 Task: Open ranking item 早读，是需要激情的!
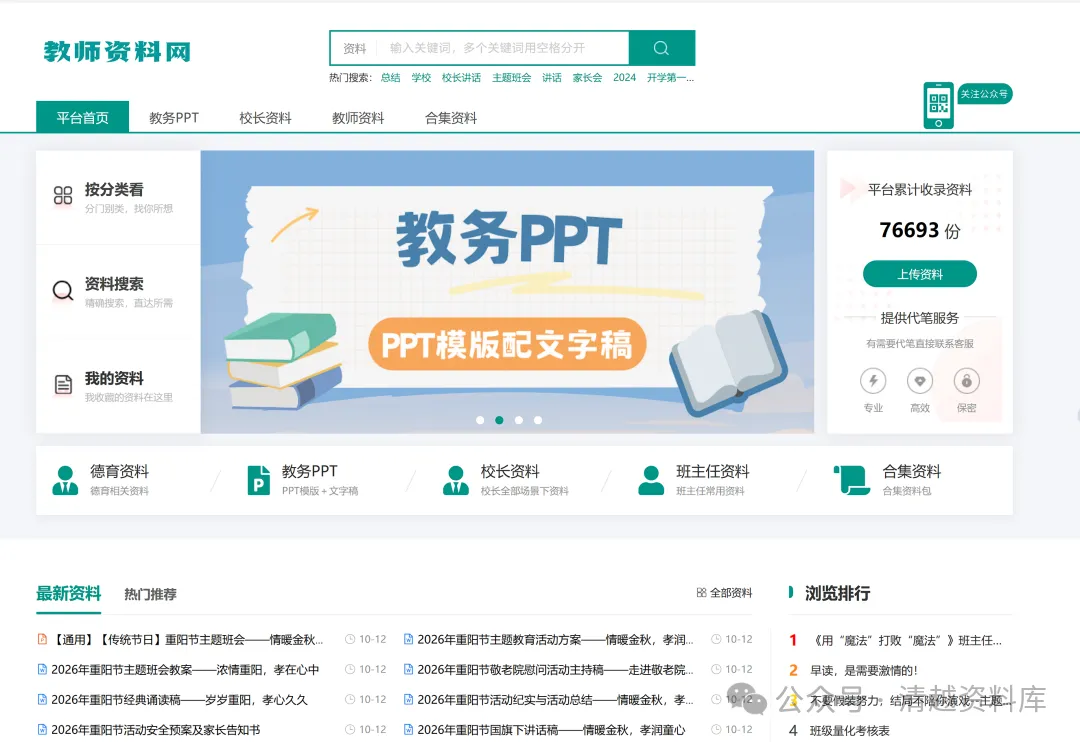click(864, 670)
